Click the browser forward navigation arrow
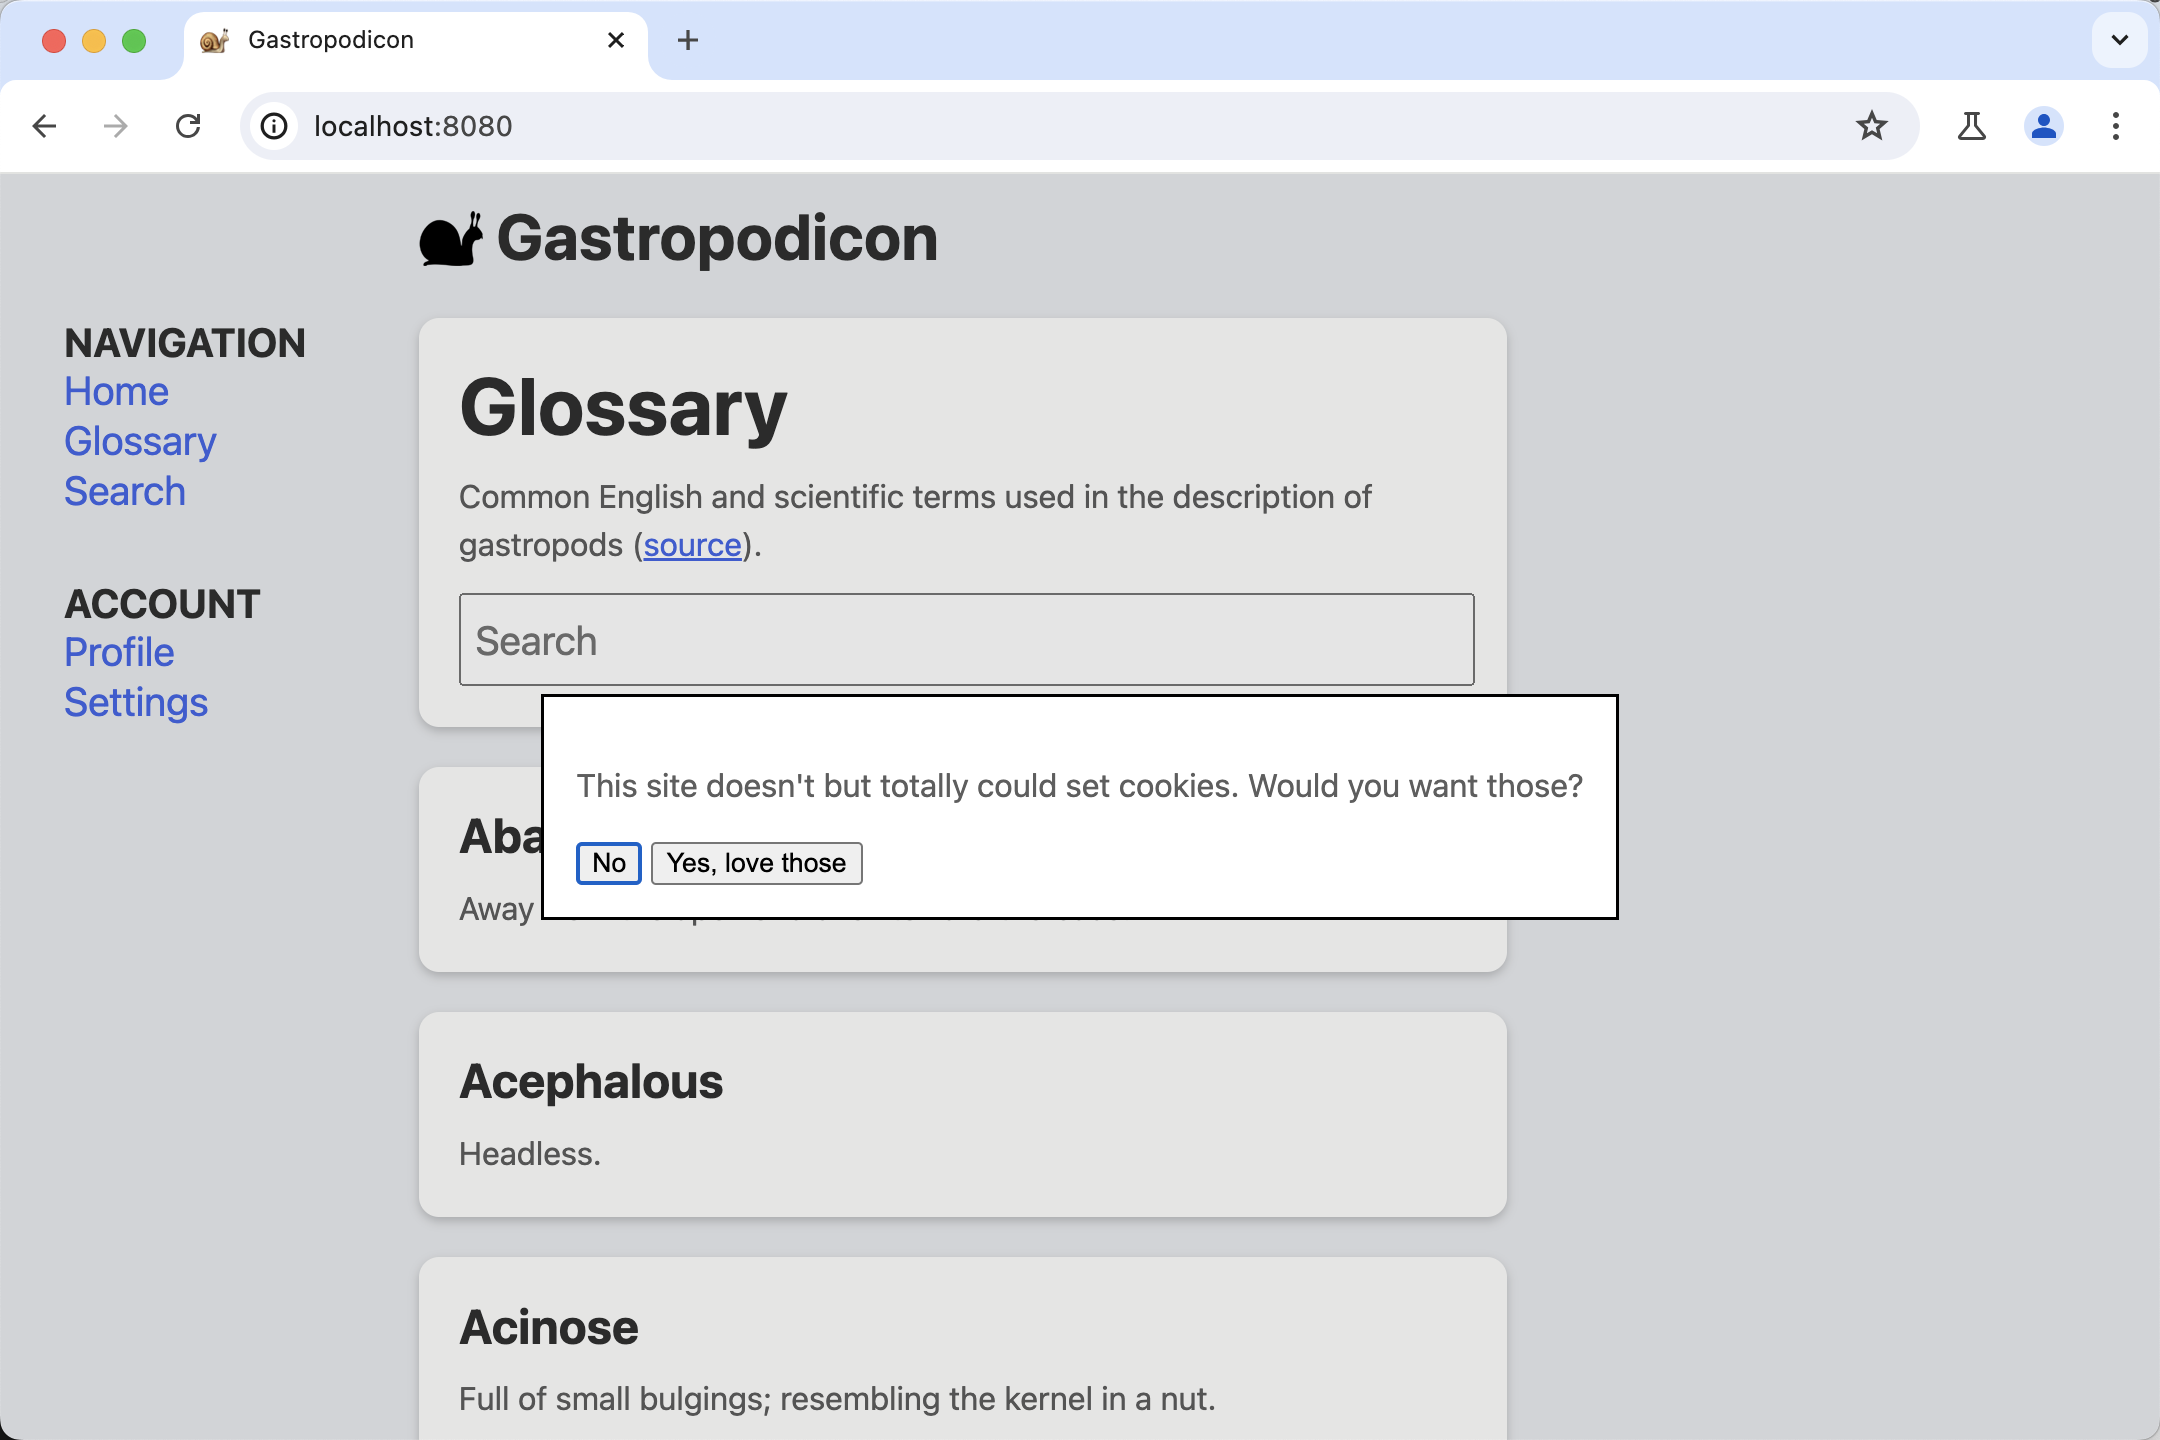Screen dimensions: 2160x1440 pos(114,125)
